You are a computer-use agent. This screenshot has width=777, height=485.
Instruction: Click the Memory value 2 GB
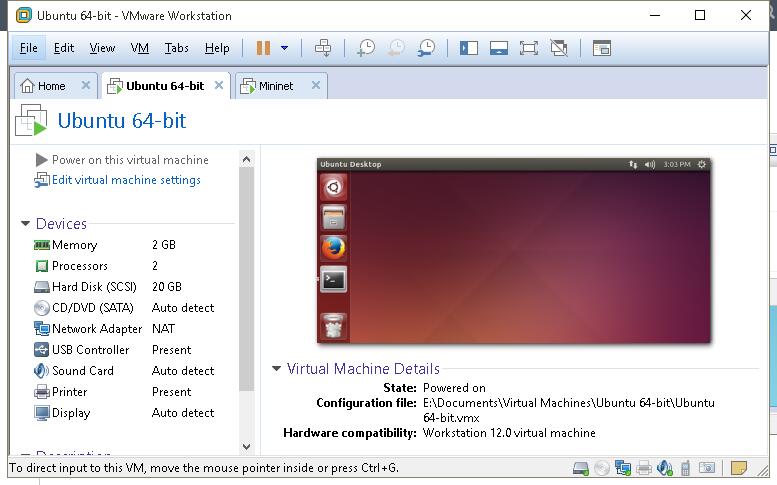point(164,245)
